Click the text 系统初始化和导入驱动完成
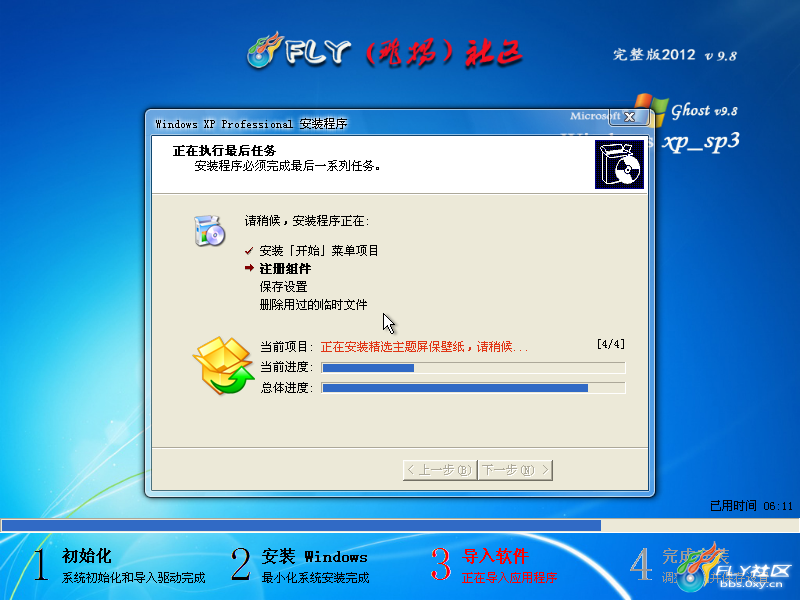The height and width of the screenshot is (600, 800). [x=134, y=578]
